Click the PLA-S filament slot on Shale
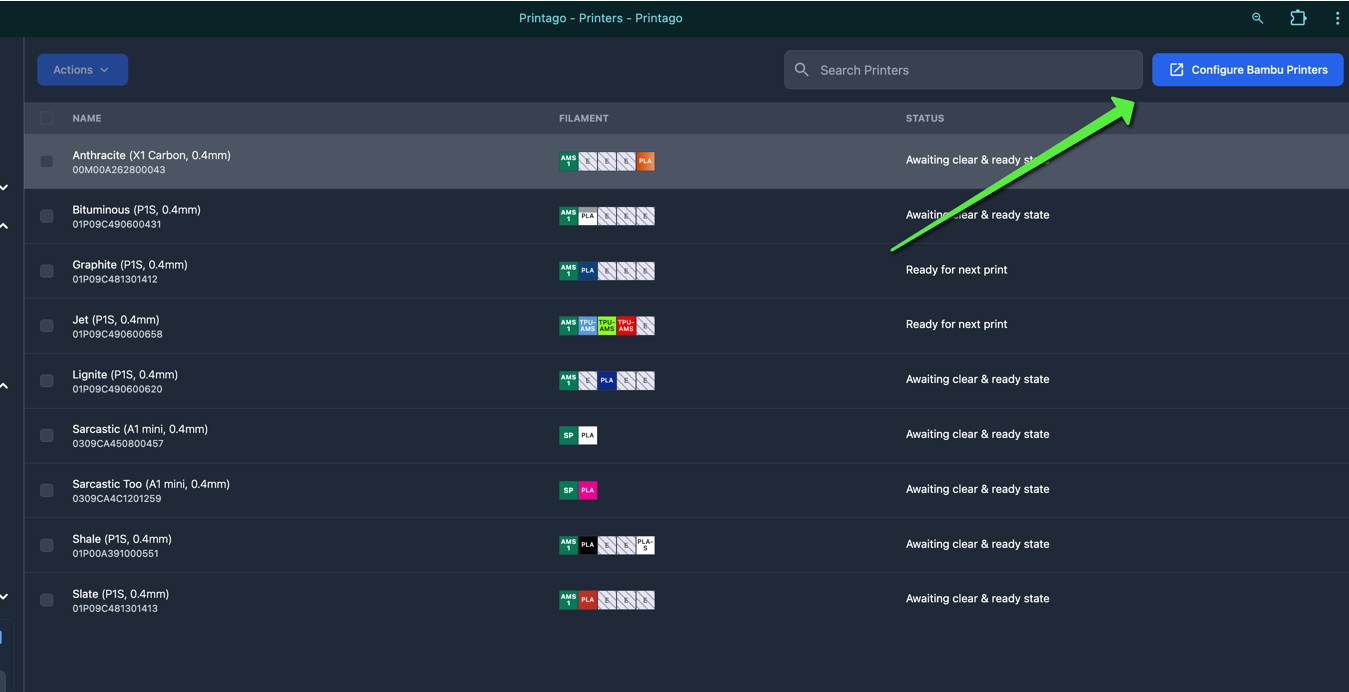This screenshot has height=692, width=1349. [645, 545]
